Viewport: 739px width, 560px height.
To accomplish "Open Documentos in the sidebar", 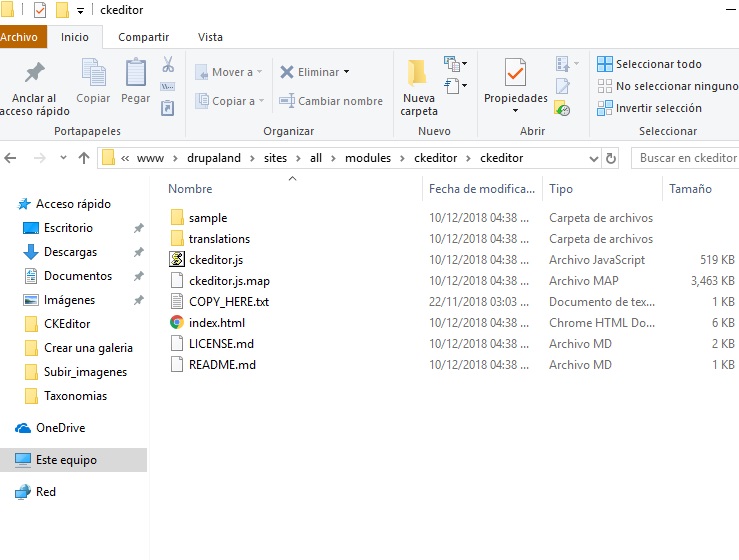I will point(78,276).
